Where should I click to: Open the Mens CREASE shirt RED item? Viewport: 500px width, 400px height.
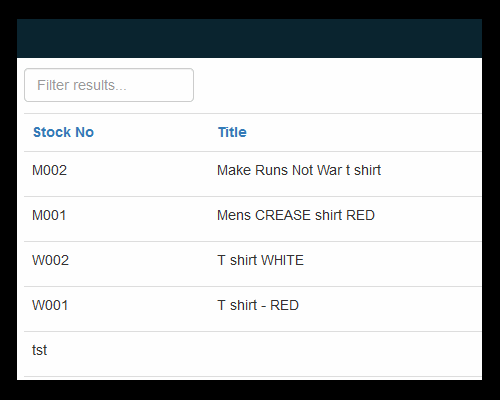[296, 215]
